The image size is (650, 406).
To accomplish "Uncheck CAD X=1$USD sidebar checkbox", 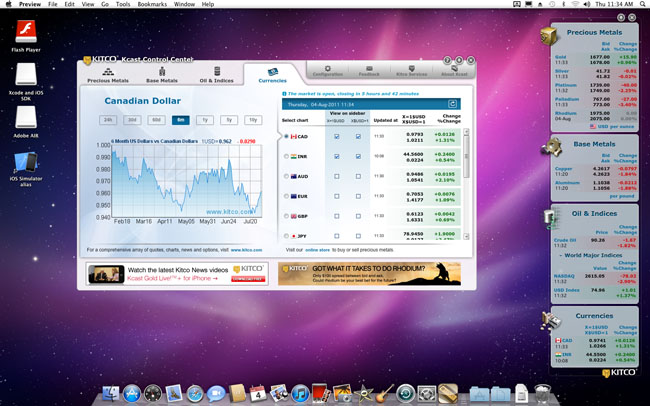I will (x=337, y=137).
